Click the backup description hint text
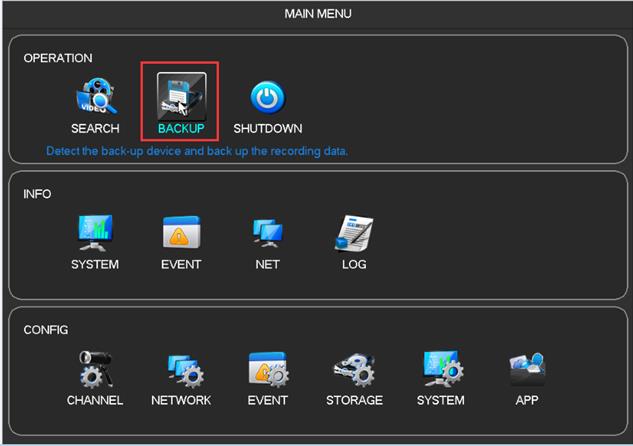The width and height of the screenshot is (633, 446). (x=197, y=151)
